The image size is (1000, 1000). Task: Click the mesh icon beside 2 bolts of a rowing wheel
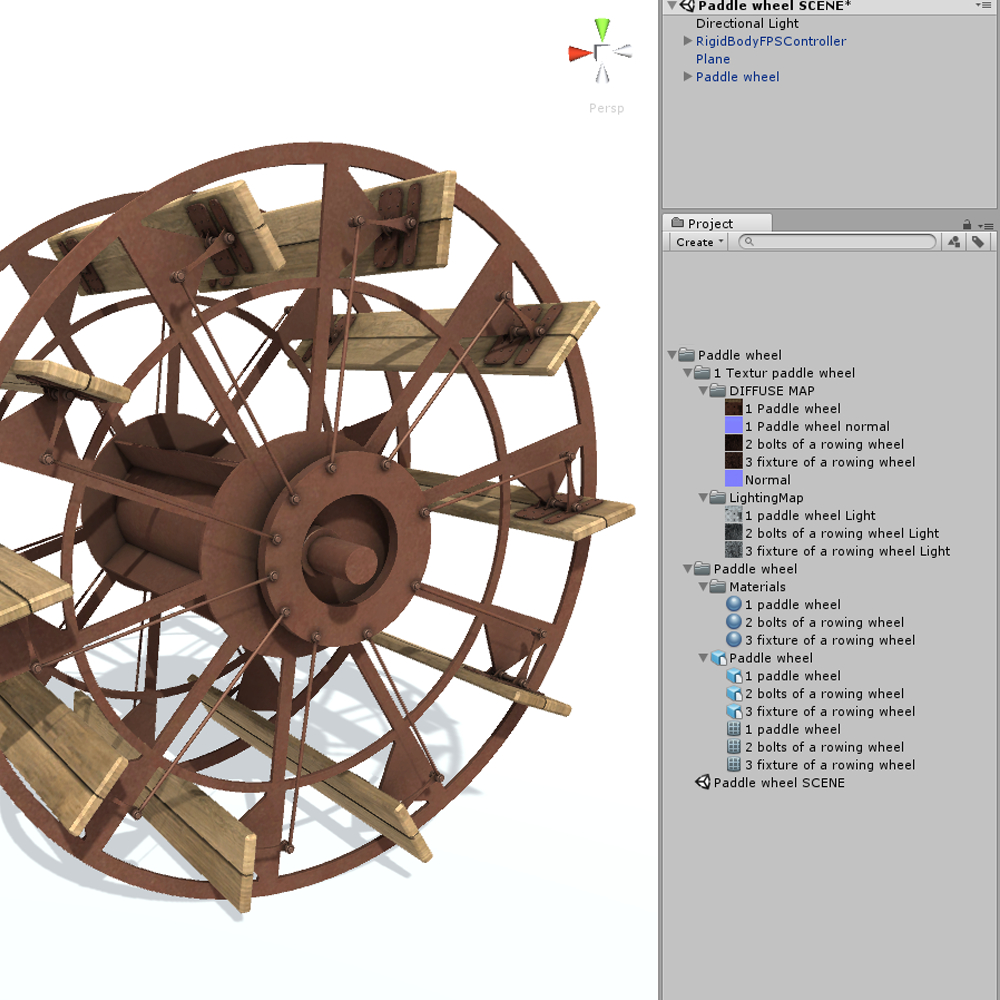[737, 693]
